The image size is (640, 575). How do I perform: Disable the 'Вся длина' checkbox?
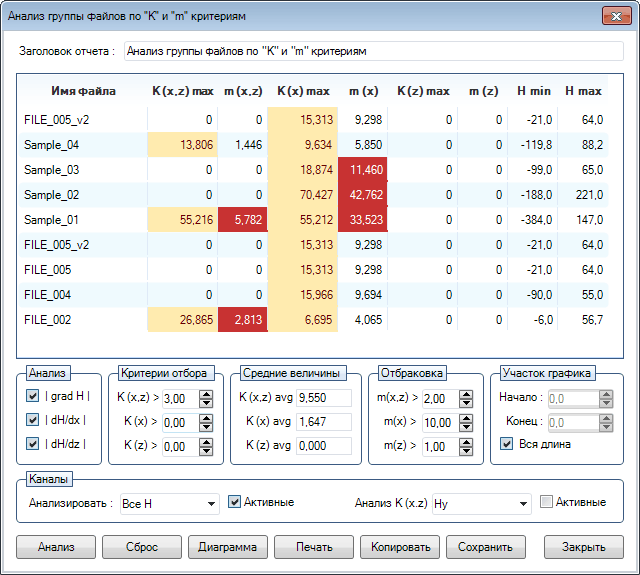coord(506,444)
